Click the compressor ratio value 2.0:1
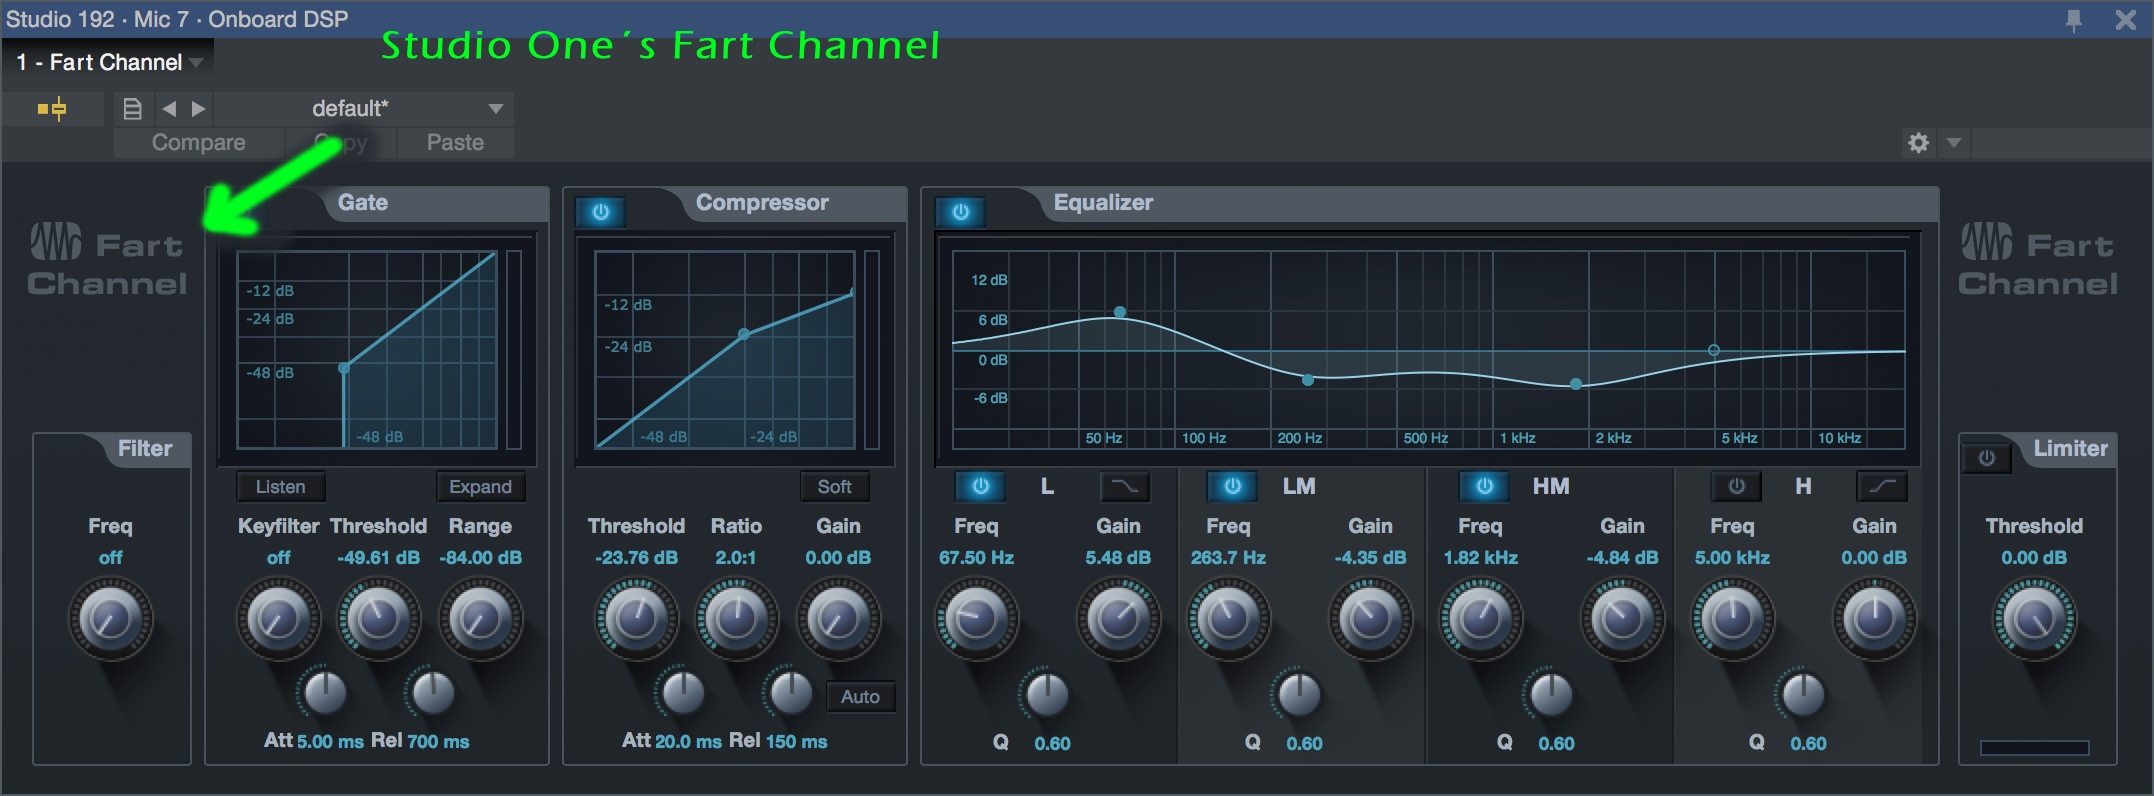The image size is (2154, 796). (x=735, y=558)
